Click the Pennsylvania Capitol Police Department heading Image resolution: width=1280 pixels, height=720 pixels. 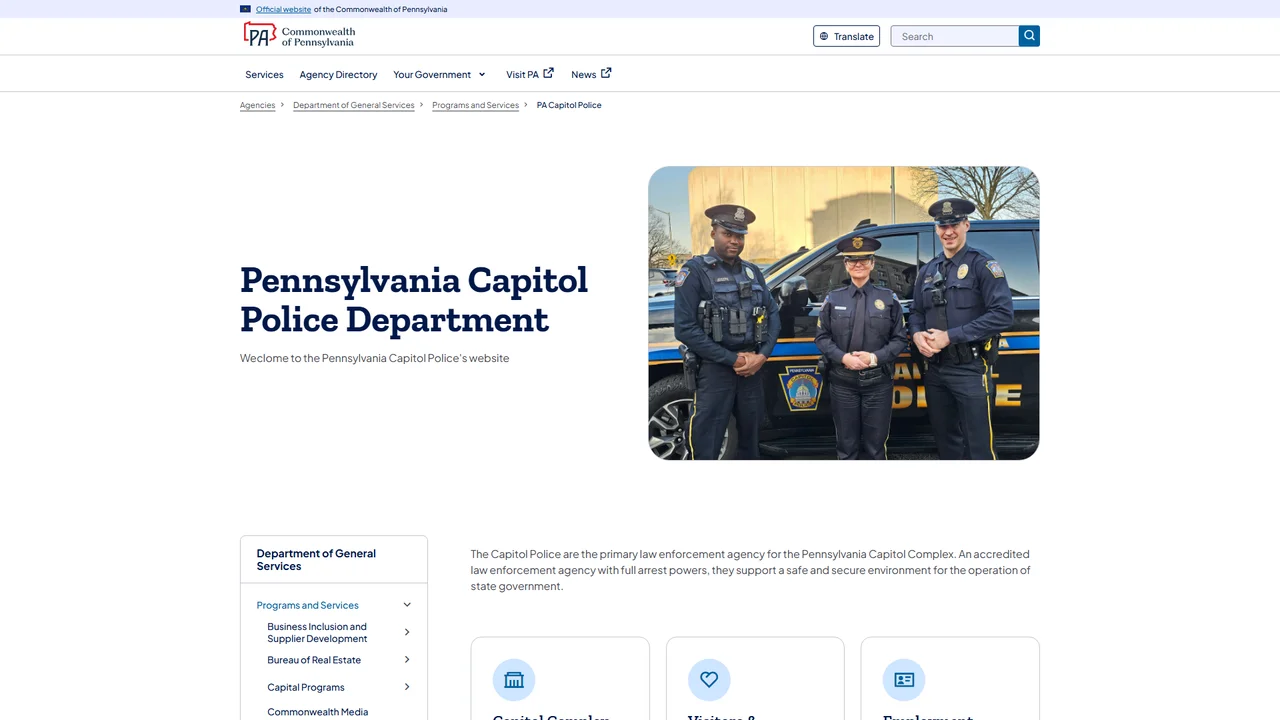click(414, 299)
